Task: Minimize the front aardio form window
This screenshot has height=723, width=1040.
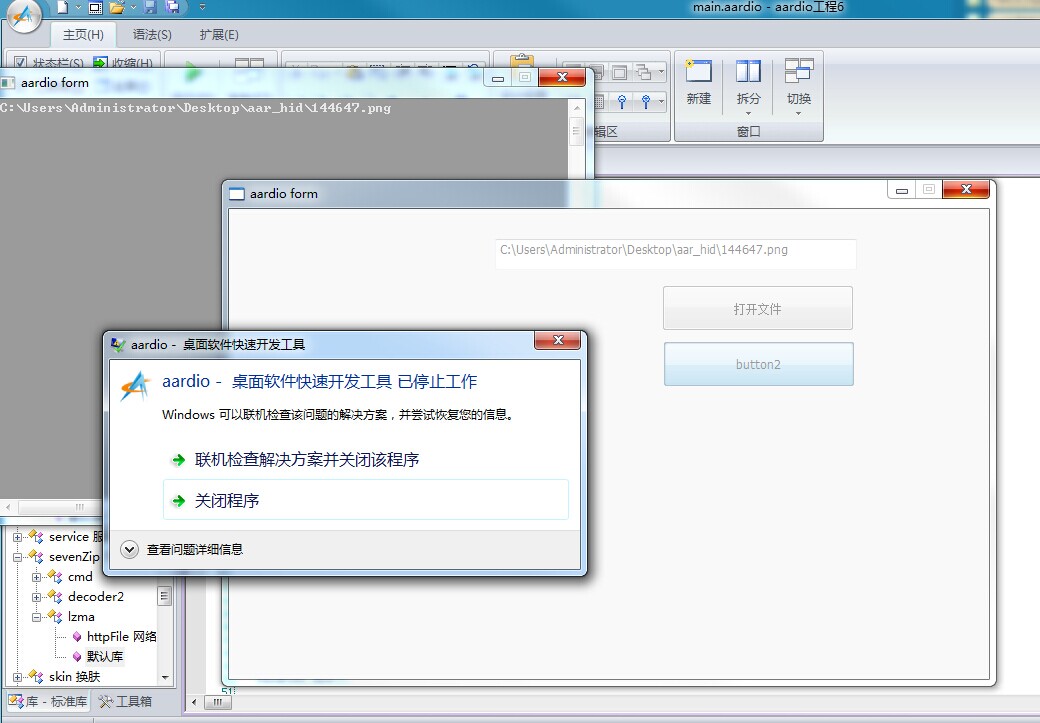Action: coord(901,190)
